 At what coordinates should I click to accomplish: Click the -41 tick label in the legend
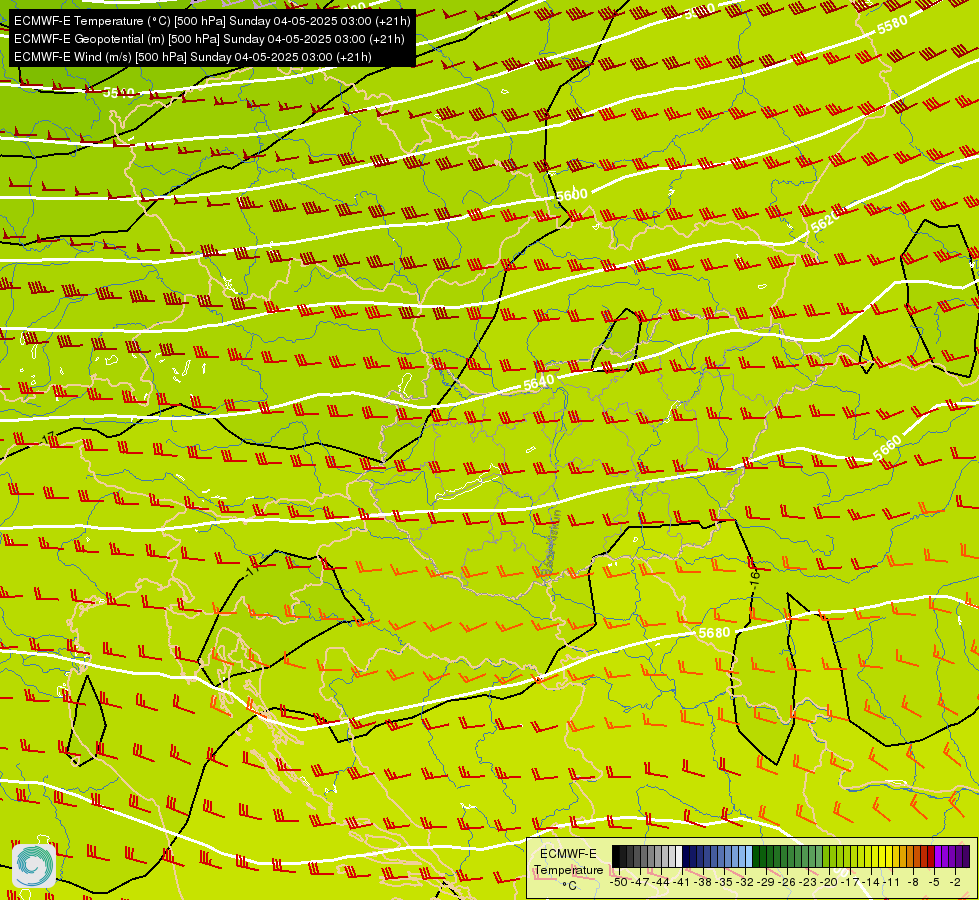(682, 882)
